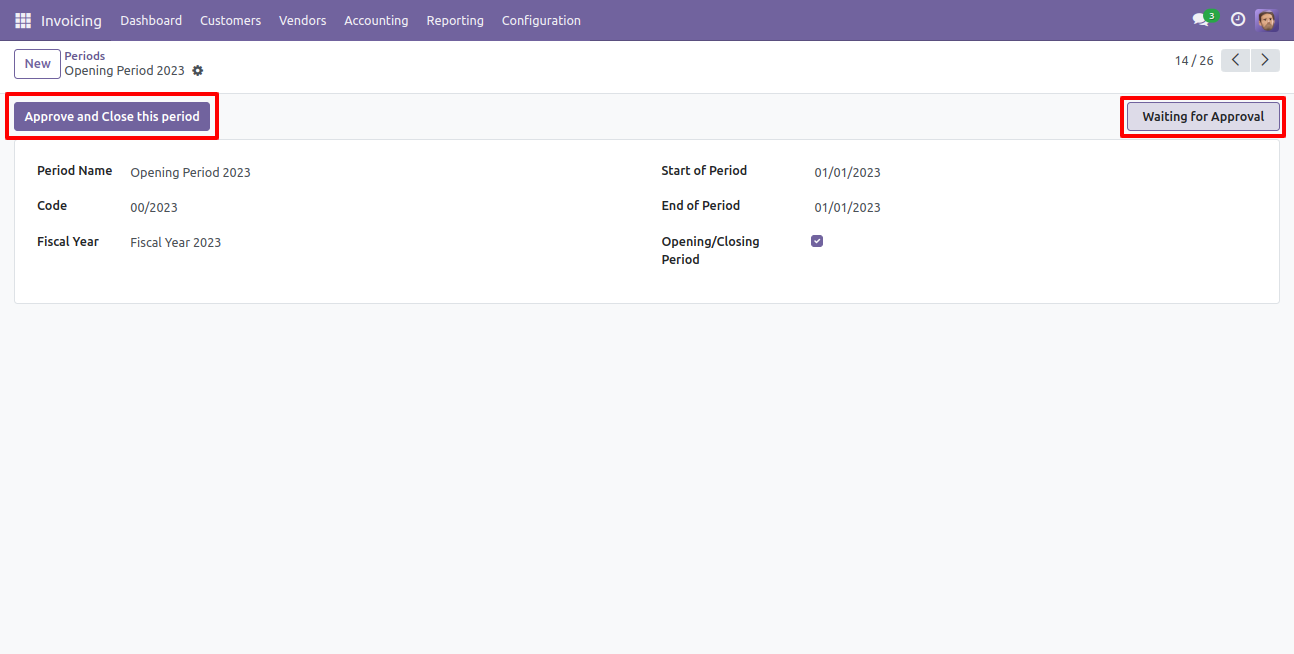
Task: Open the Accounting menu
Action: (376, 20)
